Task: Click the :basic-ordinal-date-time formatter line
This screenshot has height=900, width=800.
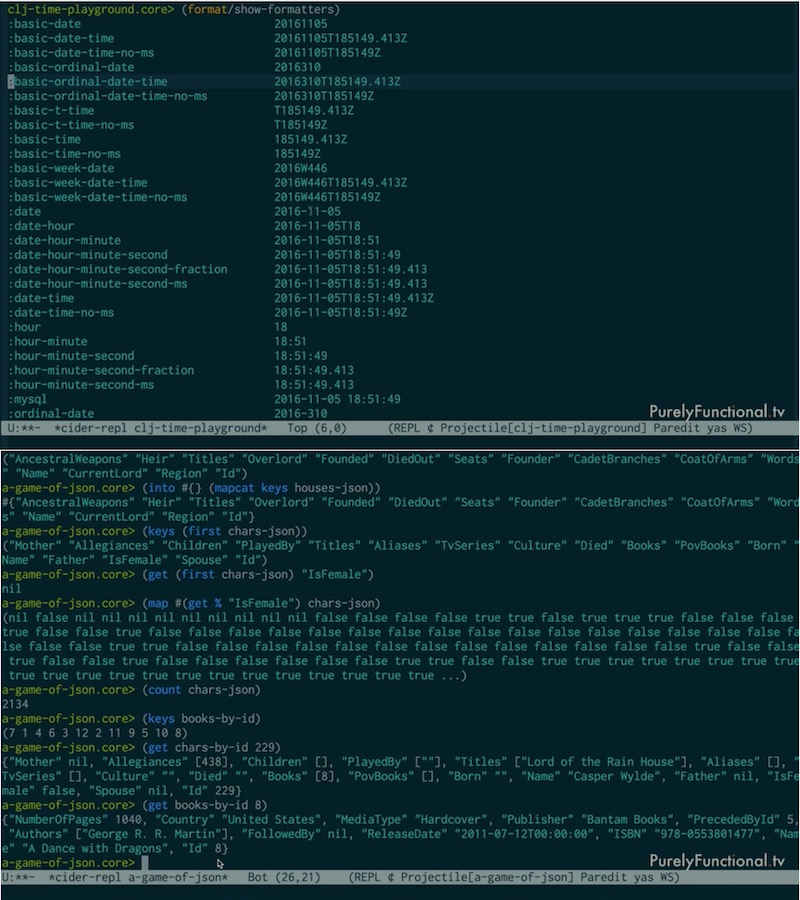Action: 88,81
